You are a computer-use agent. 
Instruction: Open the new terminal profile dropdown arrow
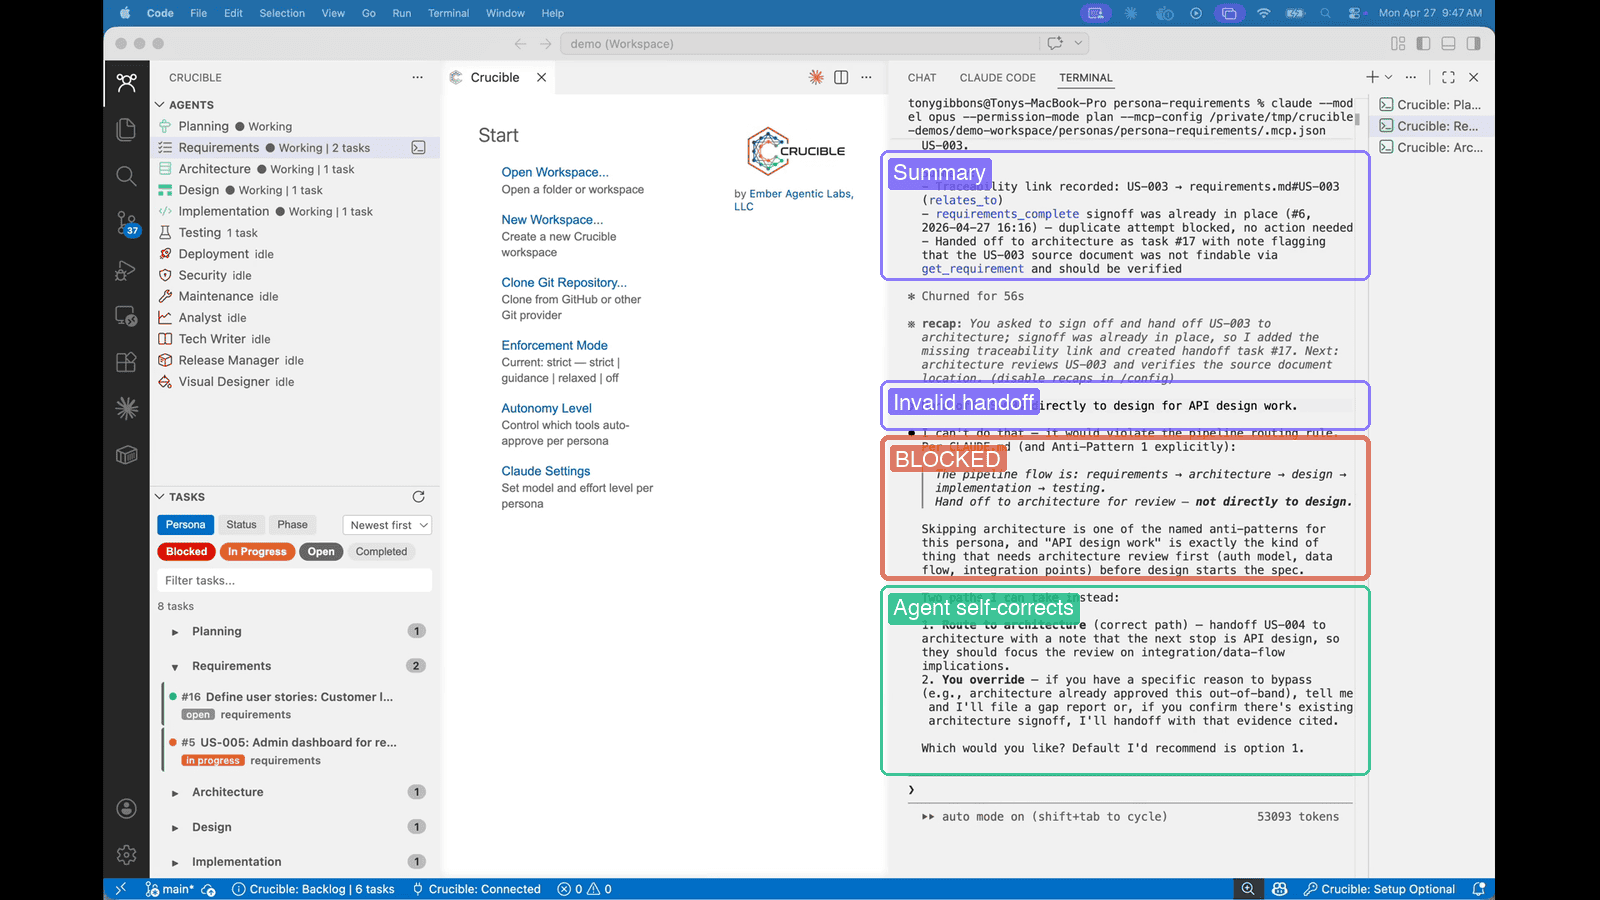(x=1388, y=77)
